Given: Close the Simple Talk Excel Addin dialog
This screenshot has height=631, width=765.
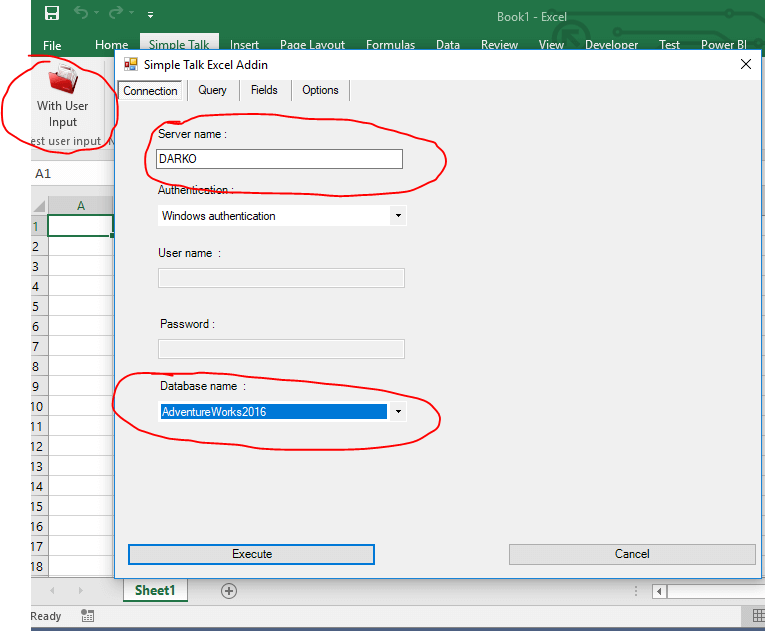Looking at the screenshot, I should [x=745, y=64].
